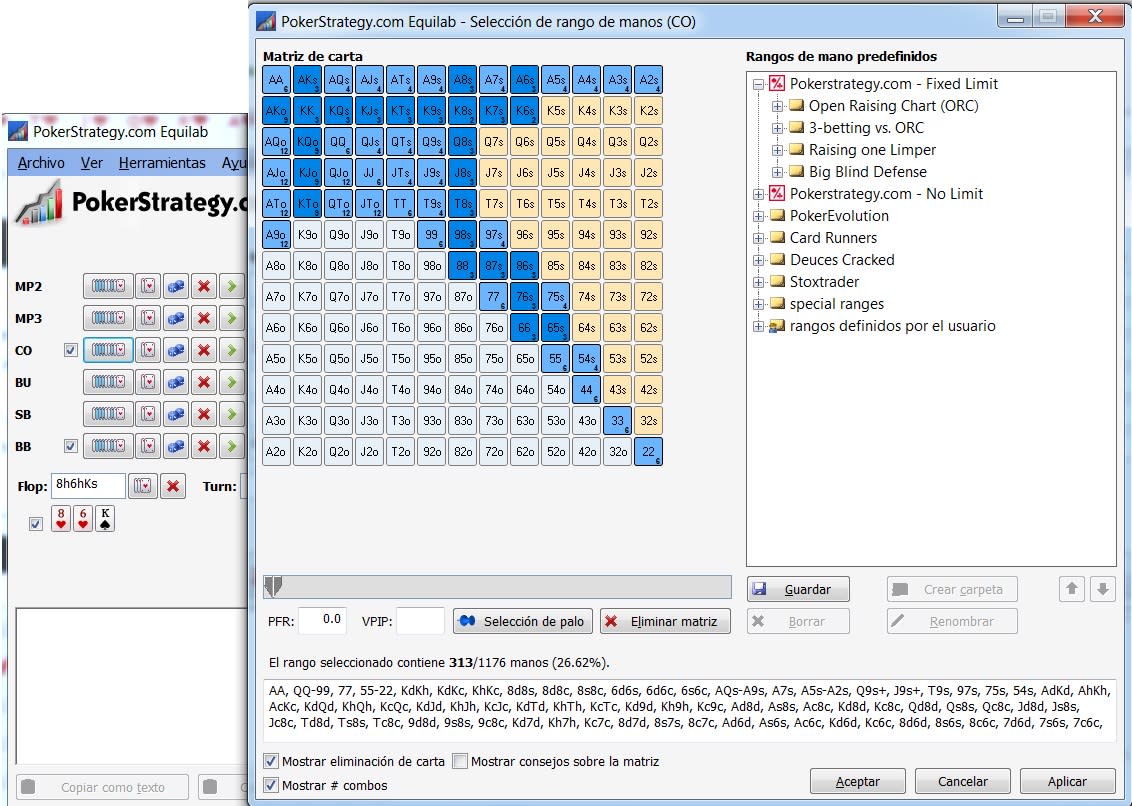This screenshot has width=1132, height=806.
Task: Select Stoxtrader range folder
Action: pos(824,282)
